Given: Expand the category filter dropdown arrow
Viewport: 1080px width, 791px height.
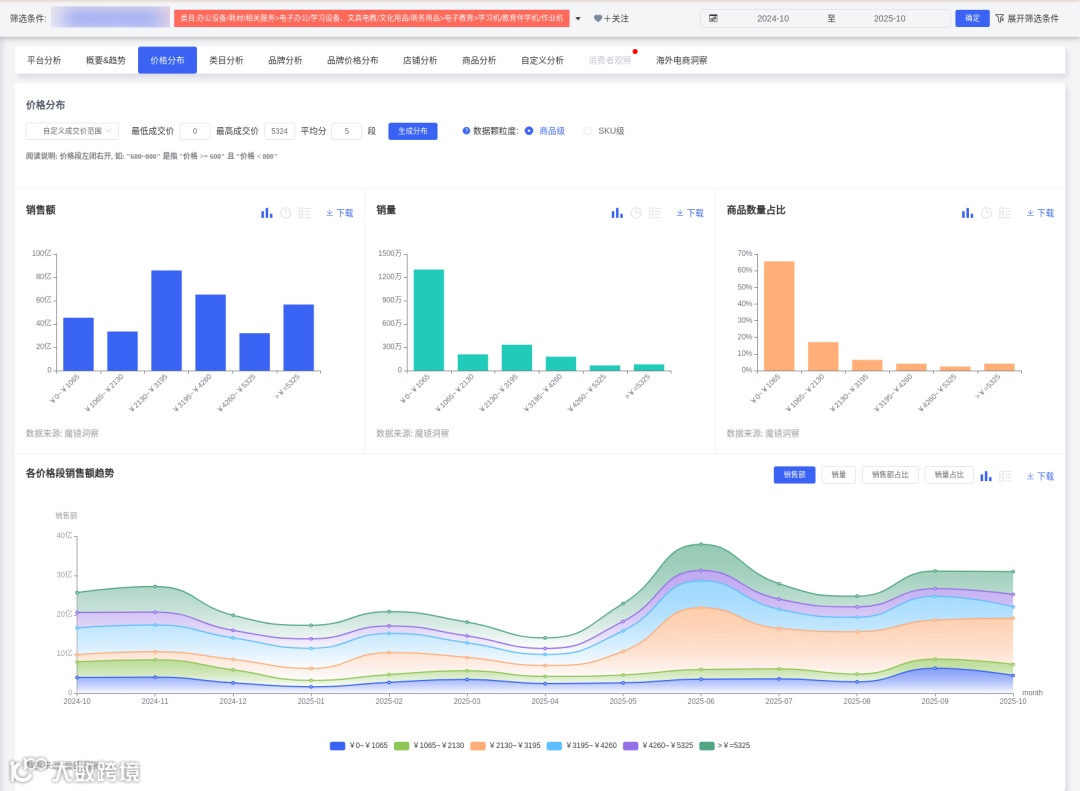Looking at the screenshot, I should tap(578, 19).
